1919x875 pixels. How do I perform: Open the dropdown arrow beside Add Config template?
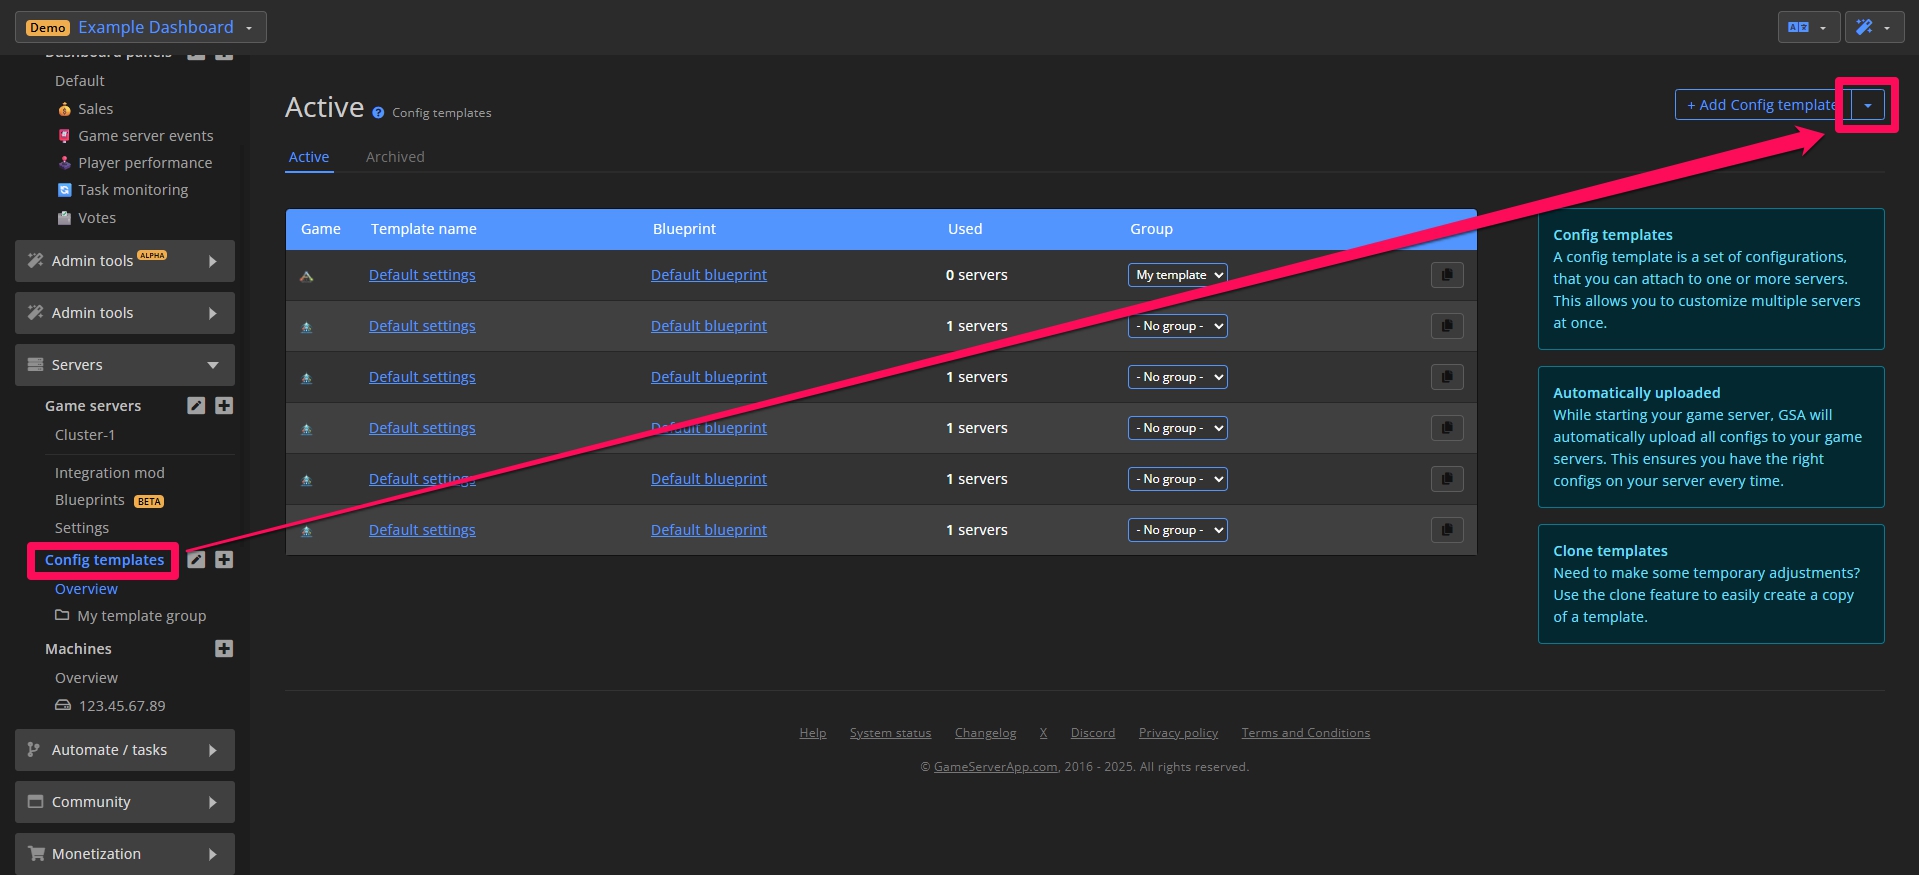pos(1868,105)
